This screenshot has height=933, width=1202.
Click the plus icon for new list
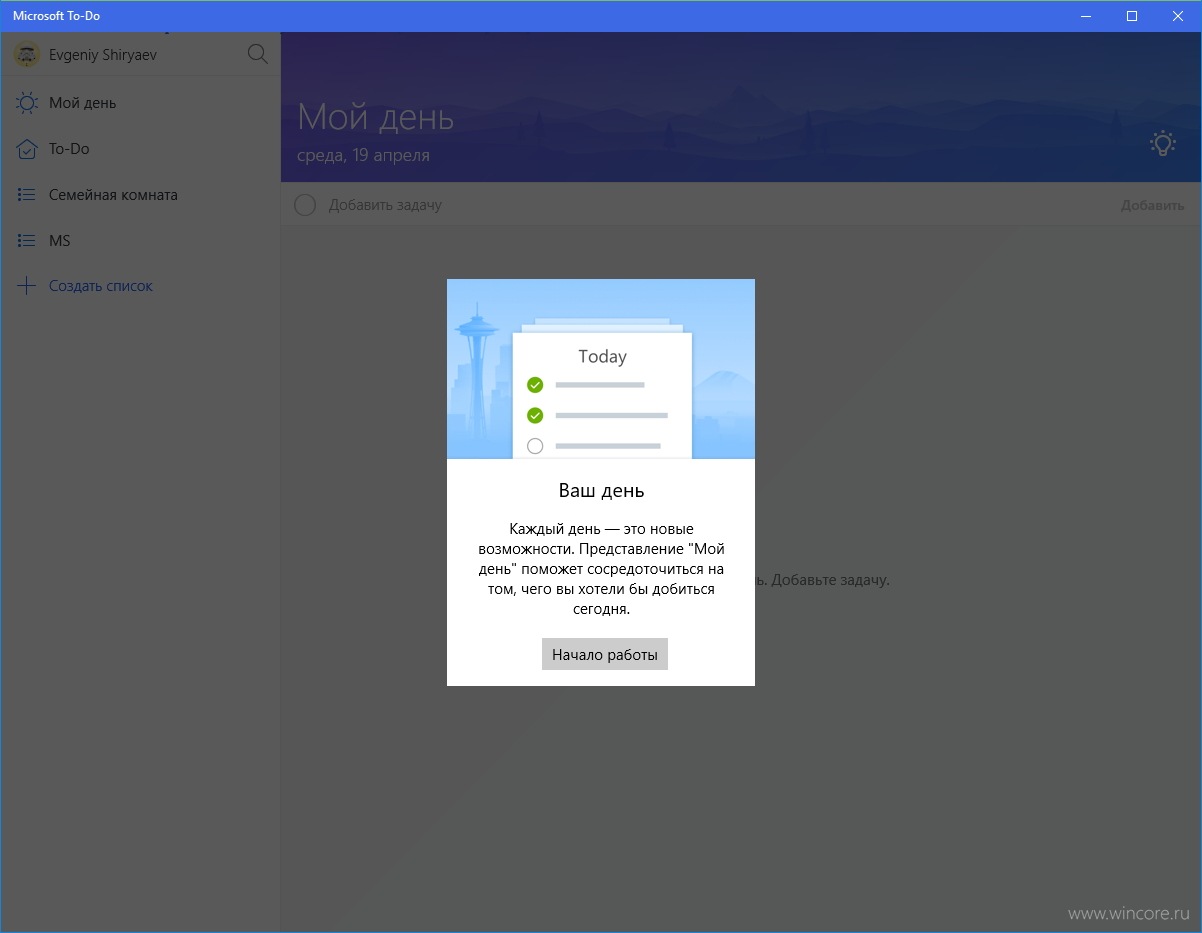27,286
